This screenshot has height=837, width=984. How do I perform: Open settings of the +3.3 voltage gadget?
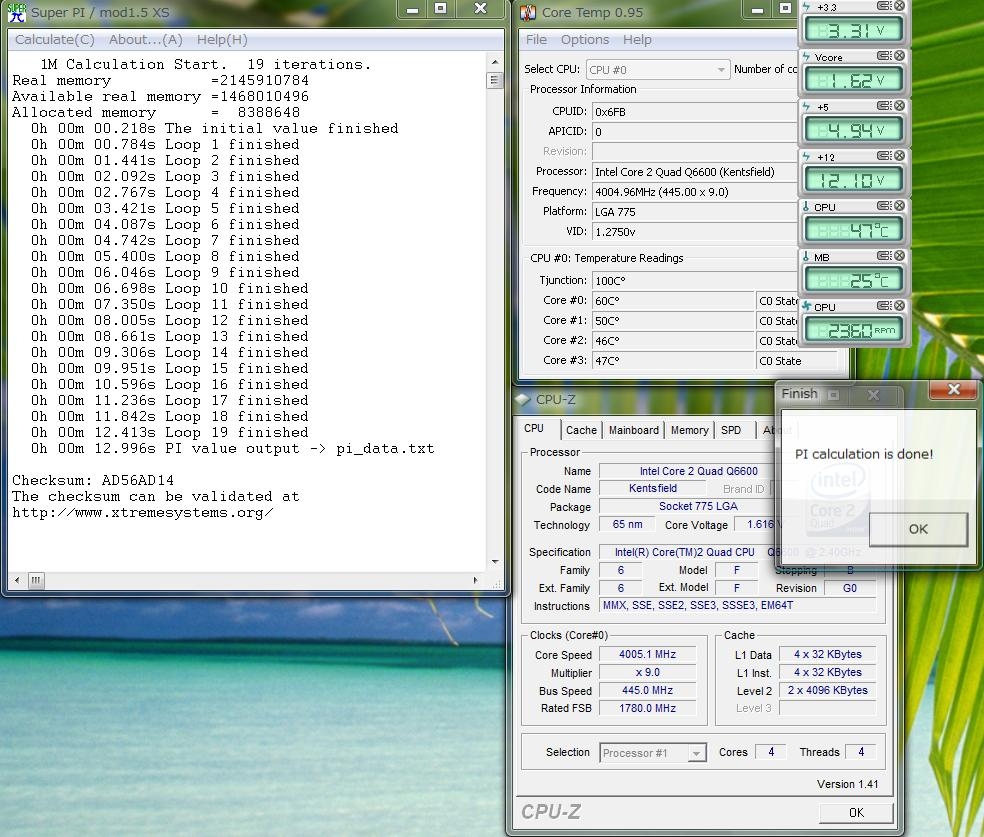884,6
